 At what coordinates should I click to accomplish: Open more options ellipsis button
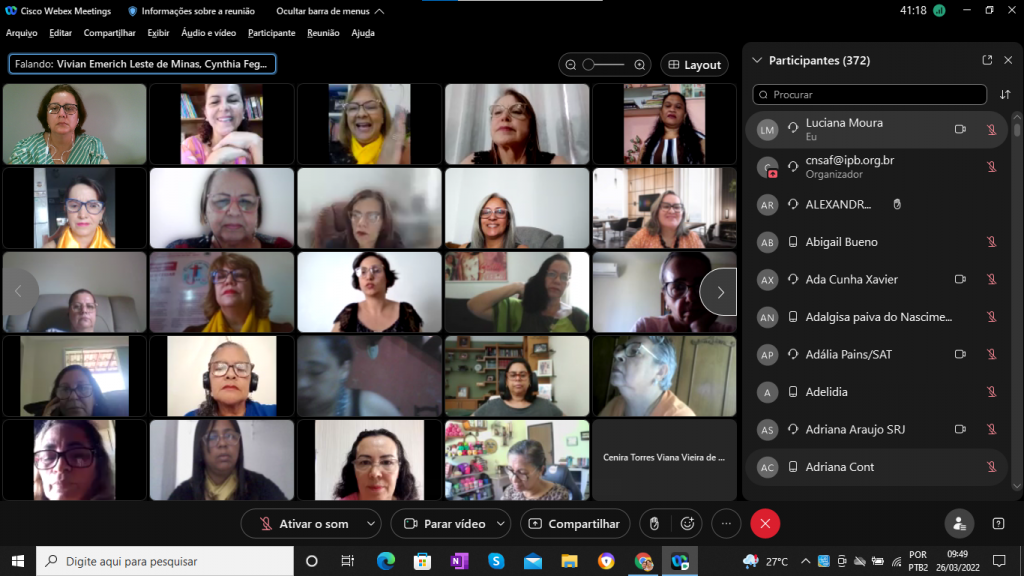click(726, 523)
